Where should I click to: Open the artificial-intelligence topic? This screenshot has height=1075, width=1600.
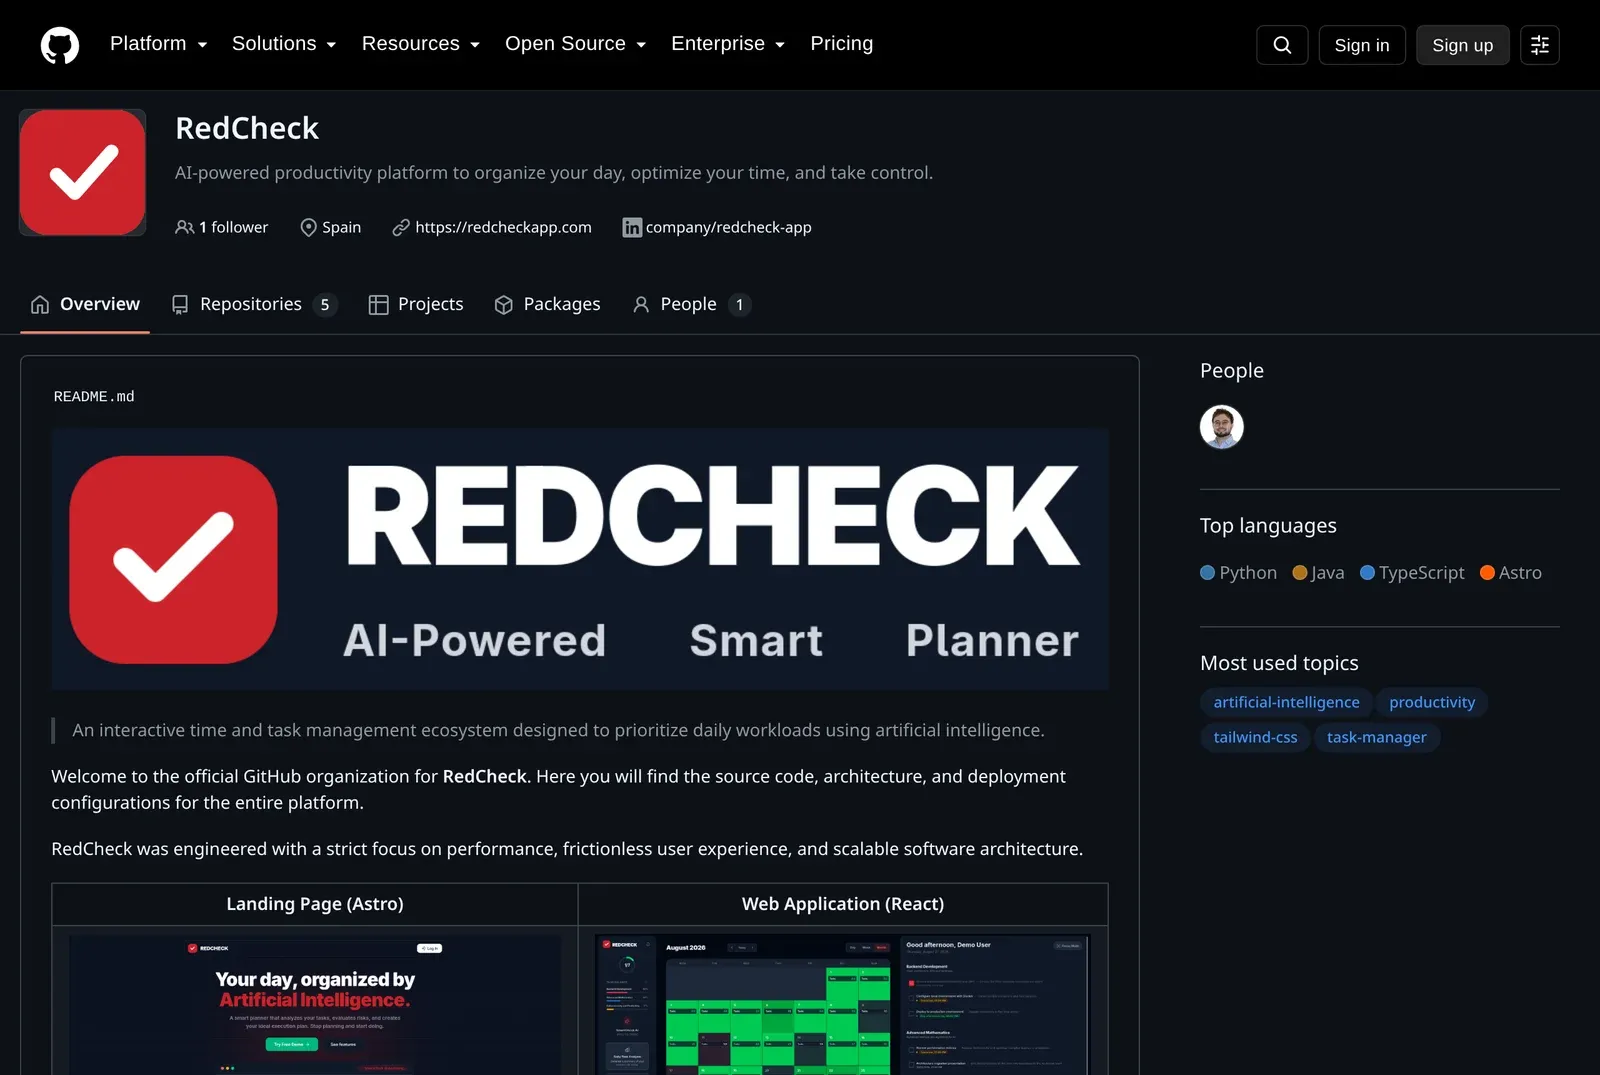click(1286, 703)
